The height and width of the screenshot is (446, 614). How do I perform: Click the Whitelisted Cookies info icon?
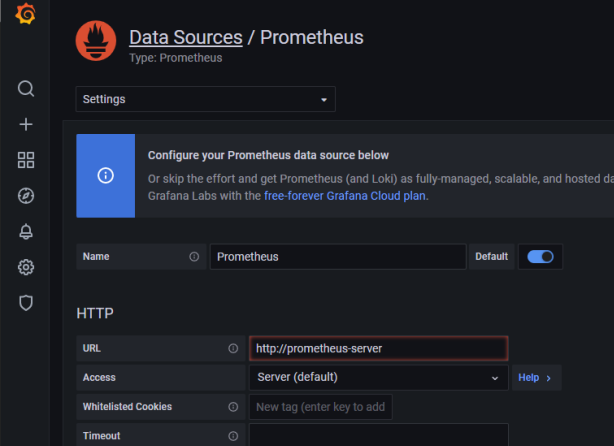[233, 407]
